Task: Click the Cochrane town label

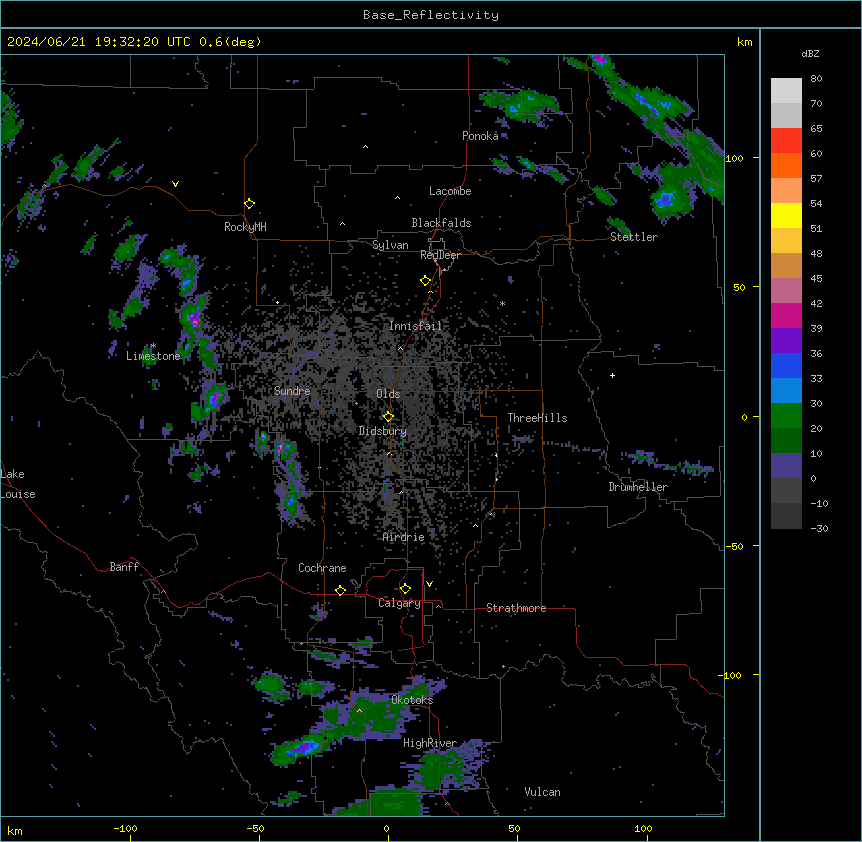Action: [322, 568]
